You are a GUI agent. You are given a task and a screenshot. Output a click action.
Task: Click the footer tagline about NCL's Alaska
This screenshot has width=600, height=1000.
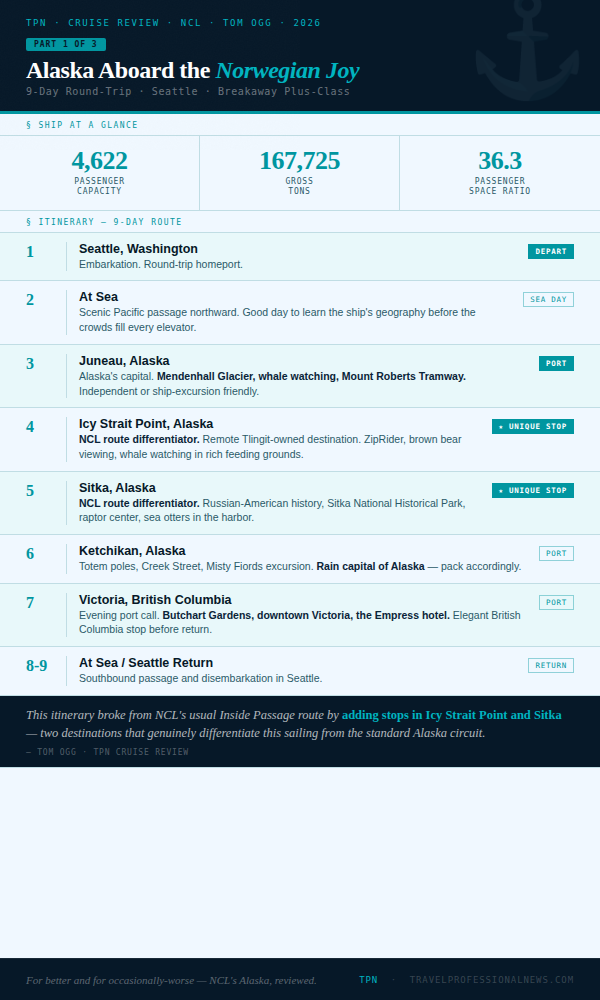[172, 980]
